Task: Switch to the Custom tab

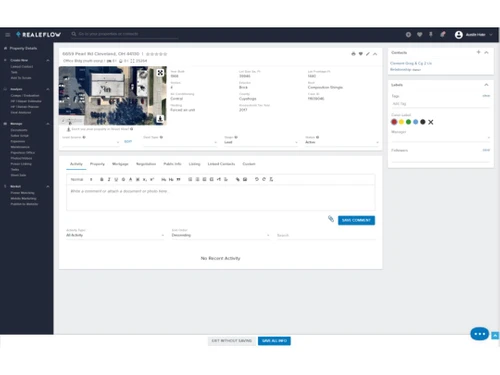Action: point(249,164)
